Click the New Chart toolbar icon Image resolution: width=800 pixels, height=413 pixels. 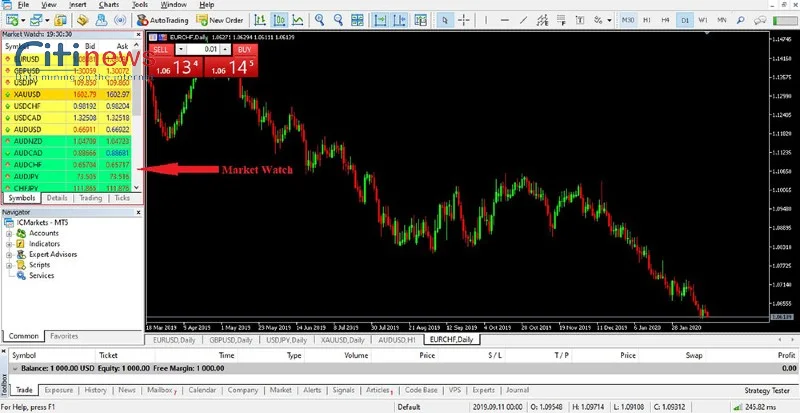[x=11, y=20]
